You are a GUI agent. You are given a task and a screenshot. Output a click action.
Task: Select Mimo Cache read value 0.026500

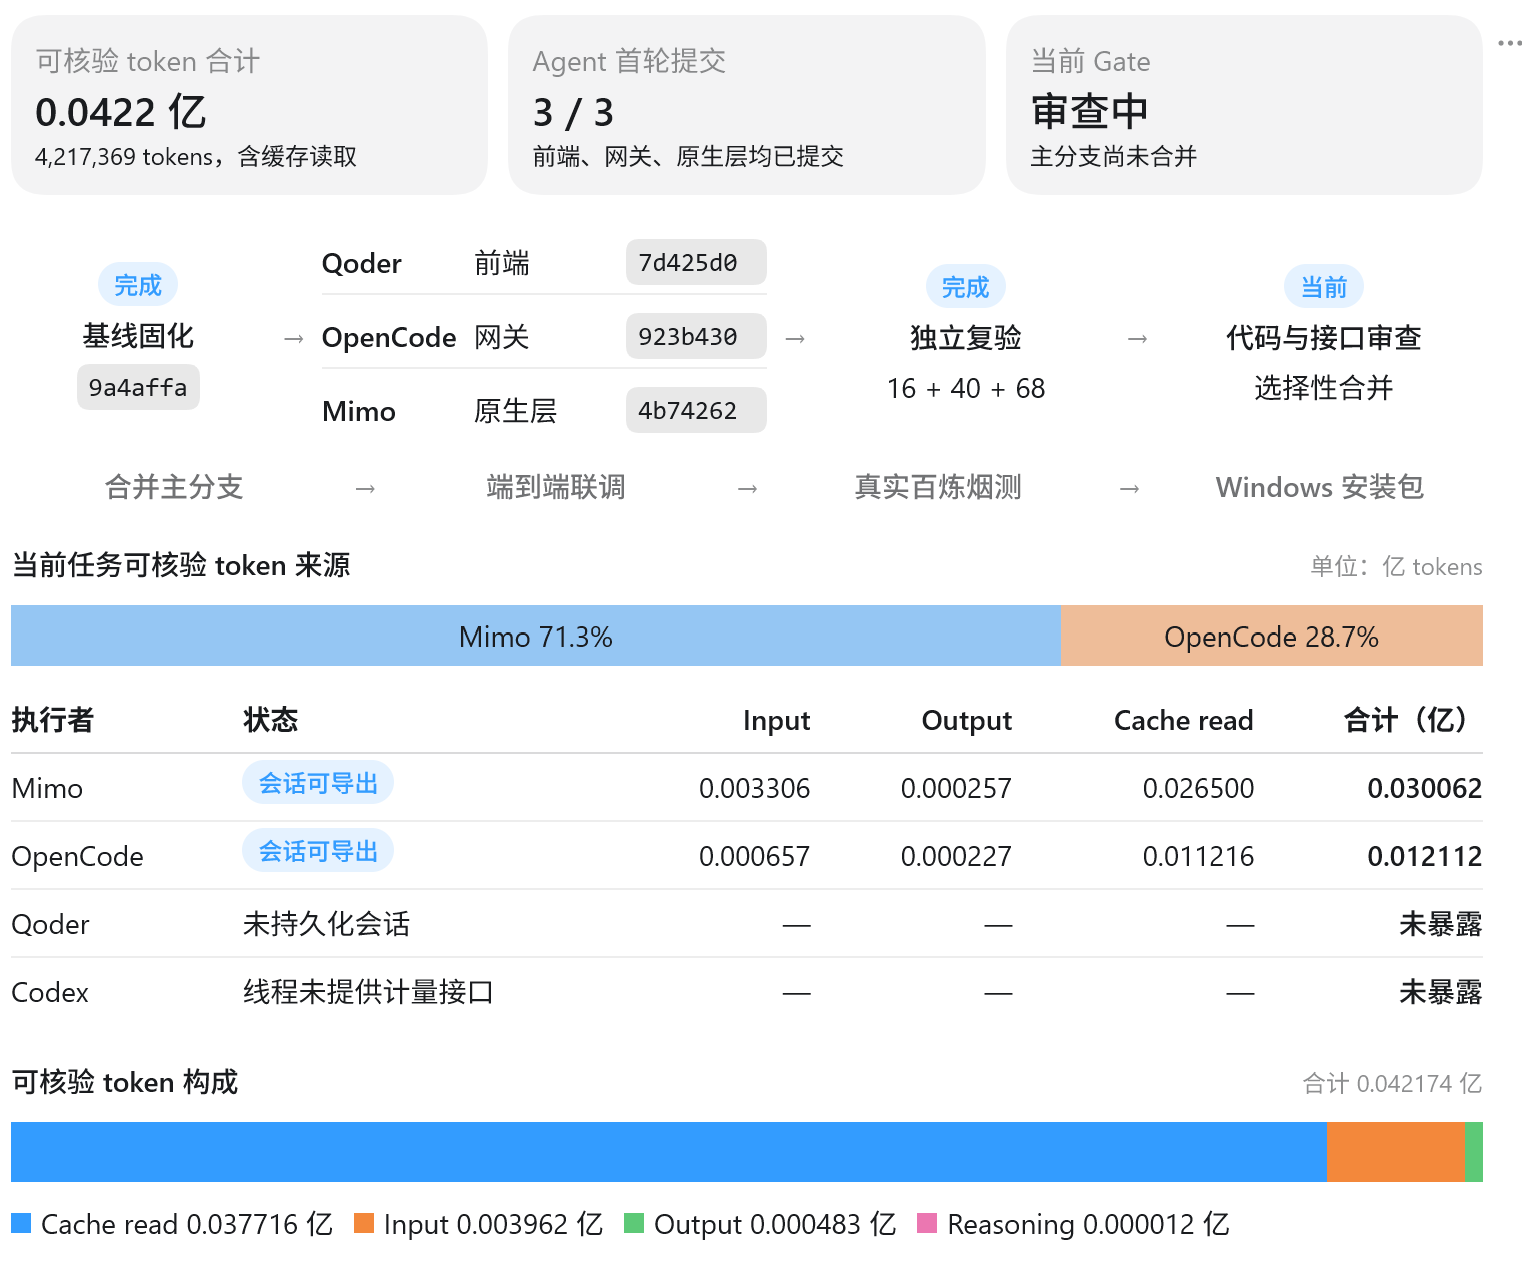point(1198,788)
